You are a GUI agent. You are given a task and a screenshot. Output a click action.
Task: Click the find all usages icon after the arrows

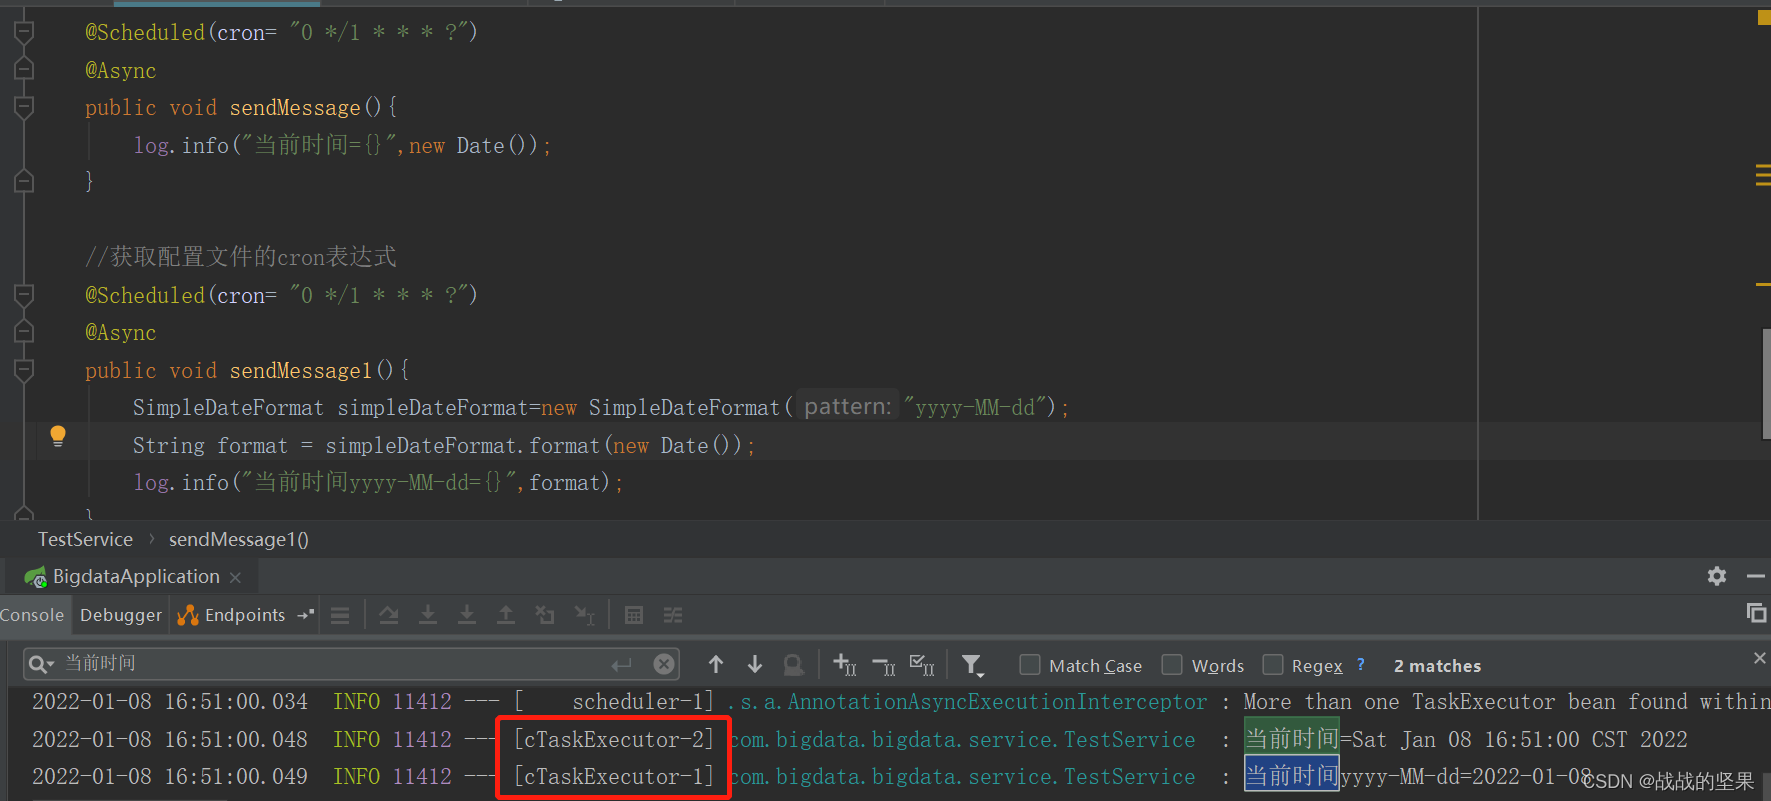click(794, 664)
